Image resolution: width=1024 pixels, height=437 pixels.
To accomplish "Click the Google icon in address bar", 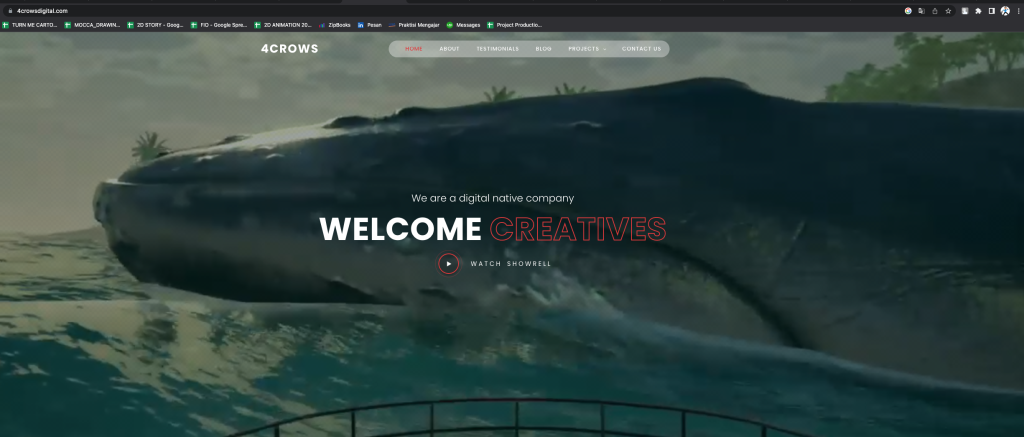I will tap(908, 10).
